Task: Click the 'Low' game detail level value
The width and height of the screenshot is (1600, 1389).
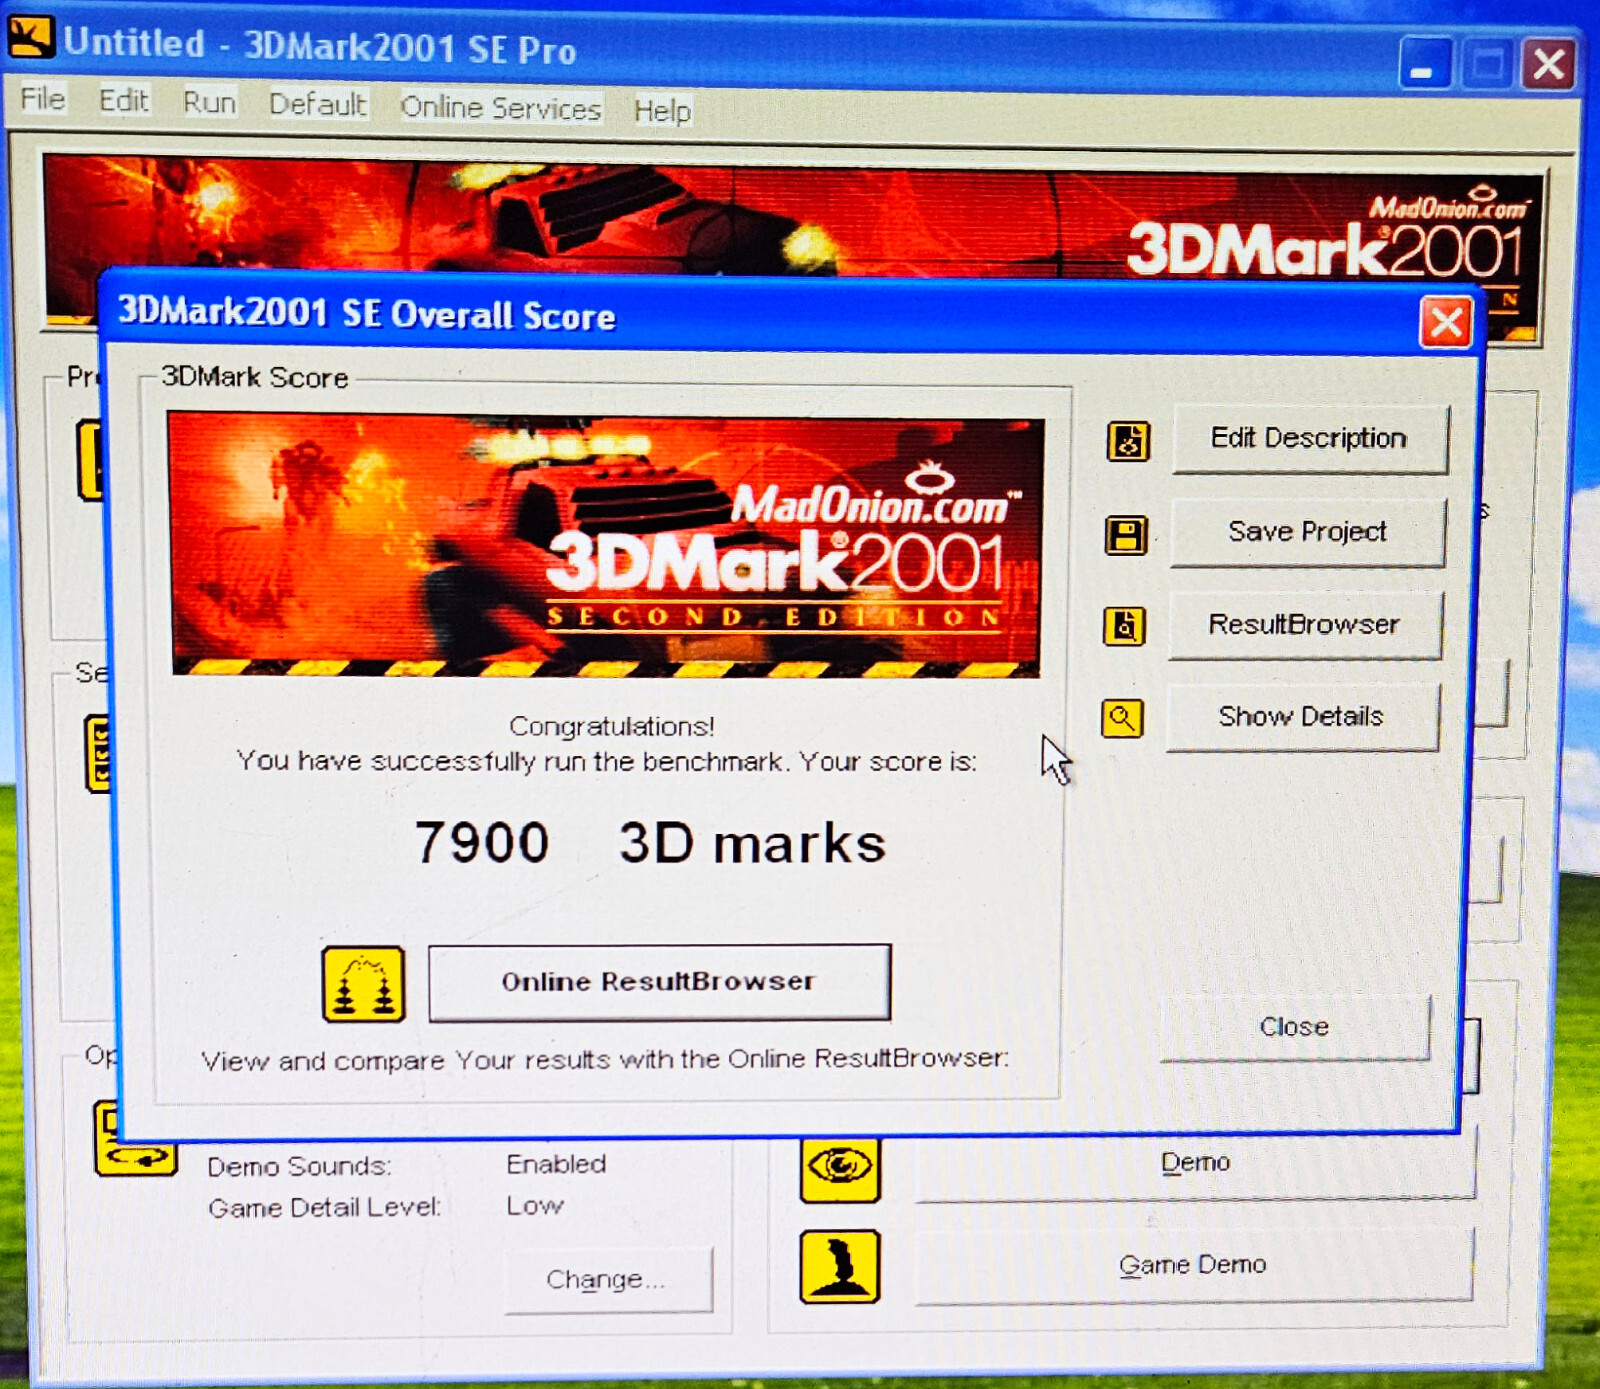Action: [534, 1206]
